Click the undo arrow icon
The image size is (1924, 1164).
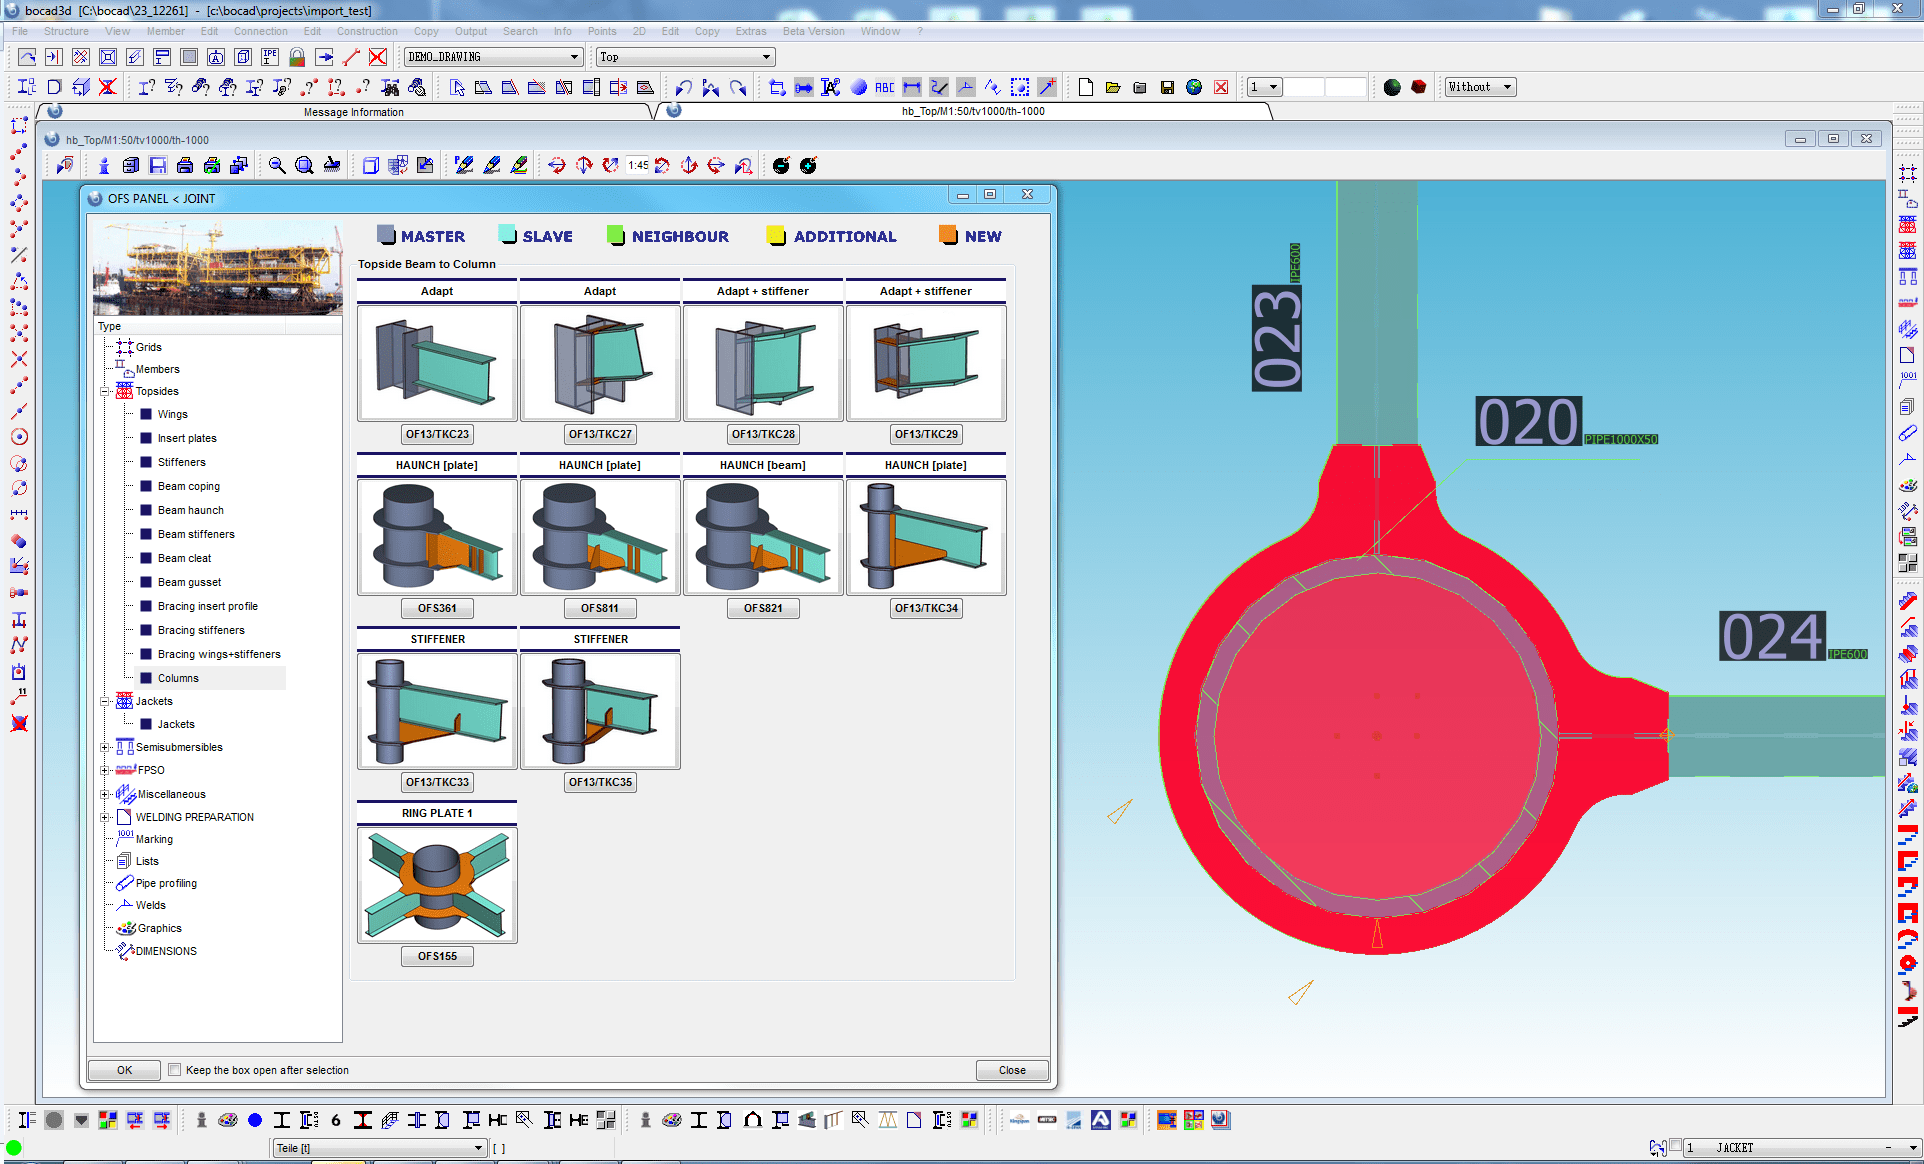tap(683, 87)
